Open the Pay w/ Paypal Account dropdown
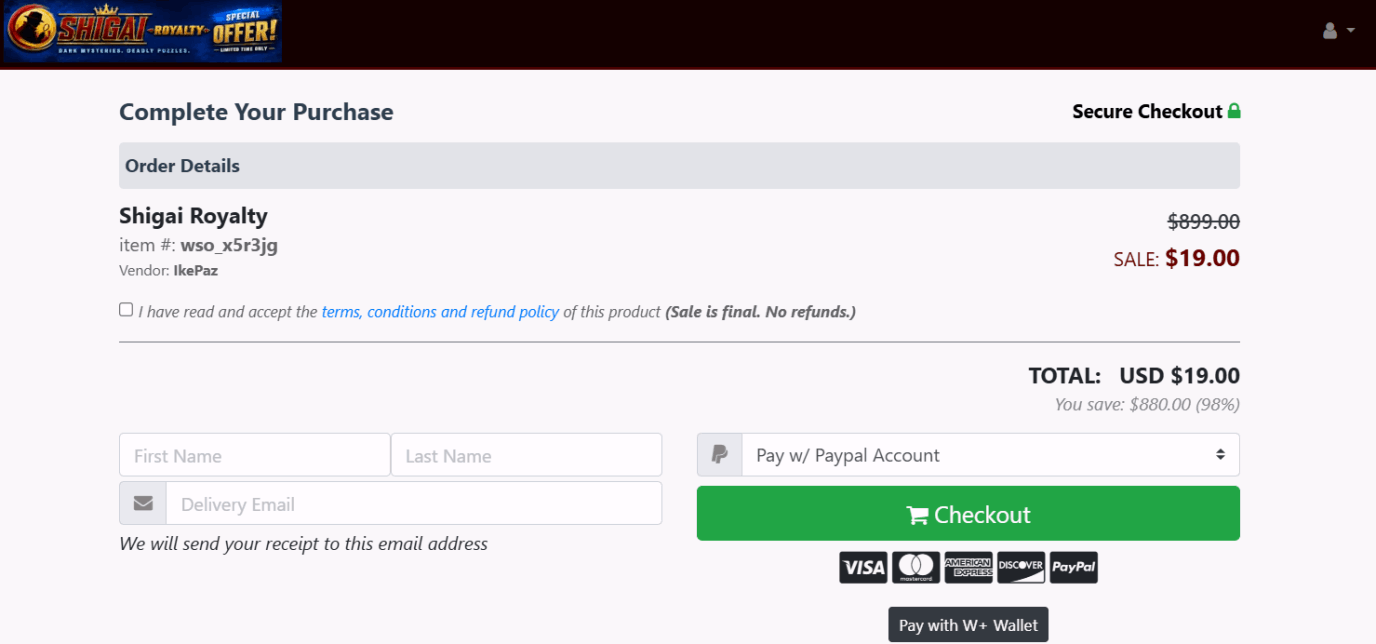Screen dimensions: 1376x644 (x=990, y=455)
